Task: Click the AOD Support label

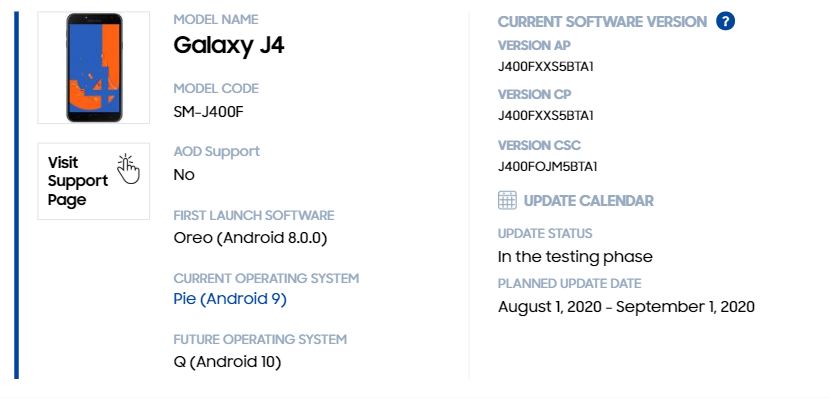Action: coord(216,151)
